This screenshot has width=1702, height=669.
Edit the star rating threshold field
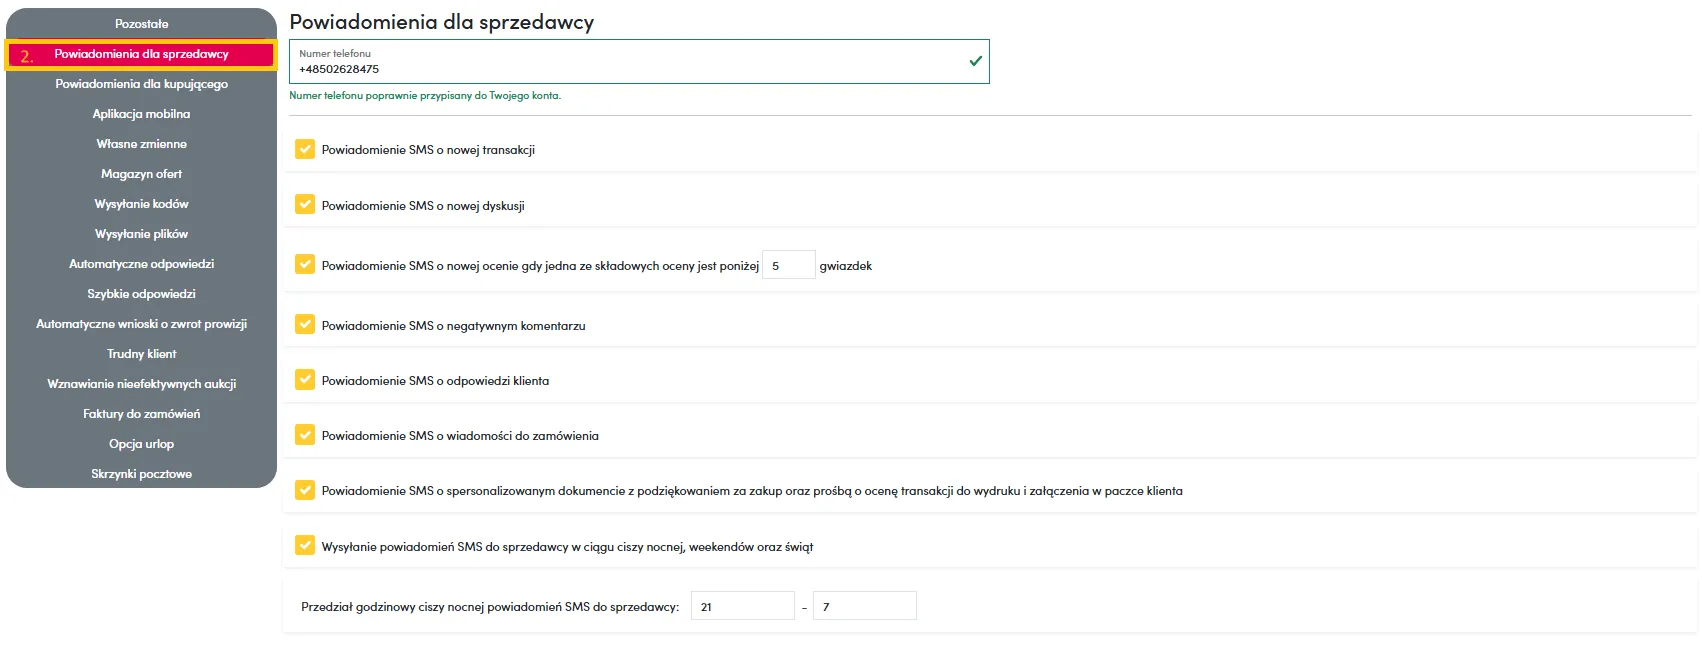(x=788, y=266)
